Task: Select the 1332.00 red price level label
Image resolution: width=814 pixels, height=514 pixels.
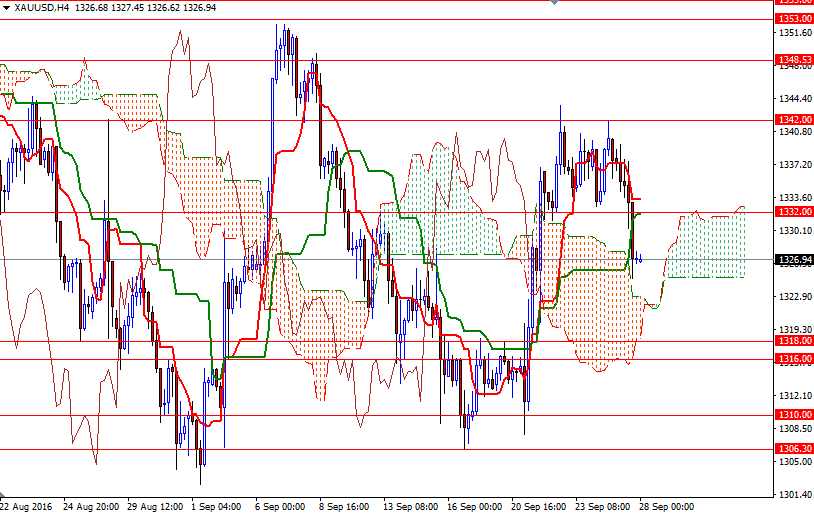Action: point(794,212)
